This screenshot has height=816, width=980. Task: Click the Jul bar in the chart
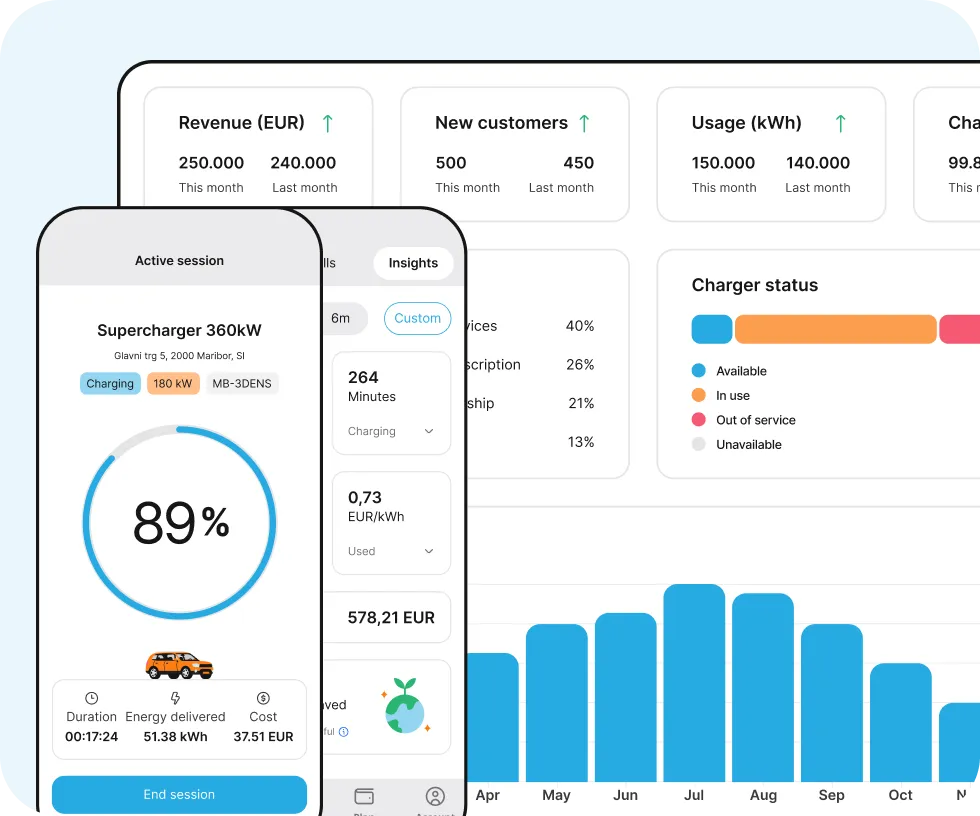tap(694, 682)
